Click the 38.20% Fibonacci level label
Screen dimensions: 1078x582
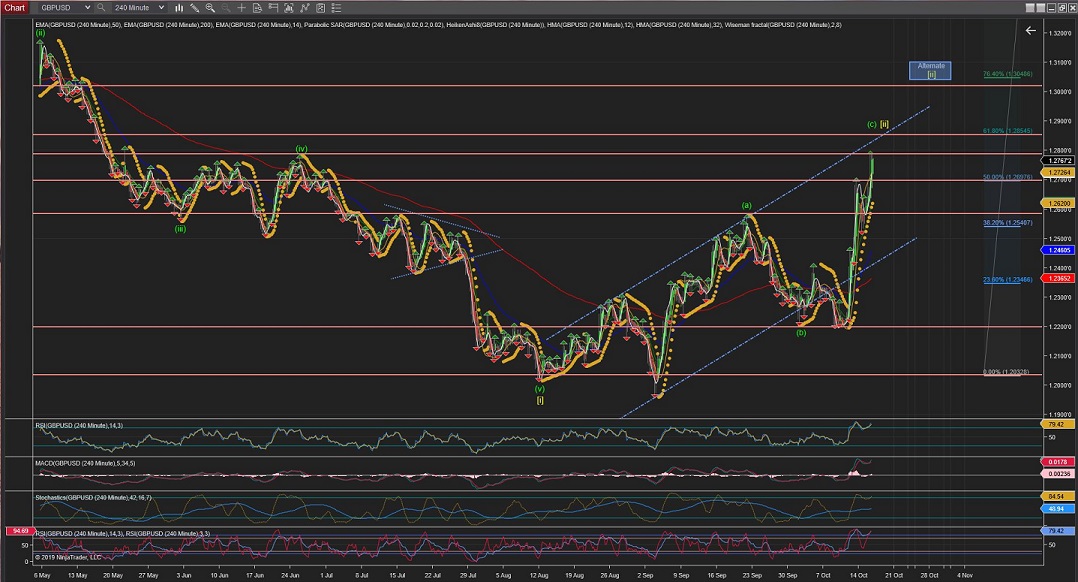pos(1007,223)
